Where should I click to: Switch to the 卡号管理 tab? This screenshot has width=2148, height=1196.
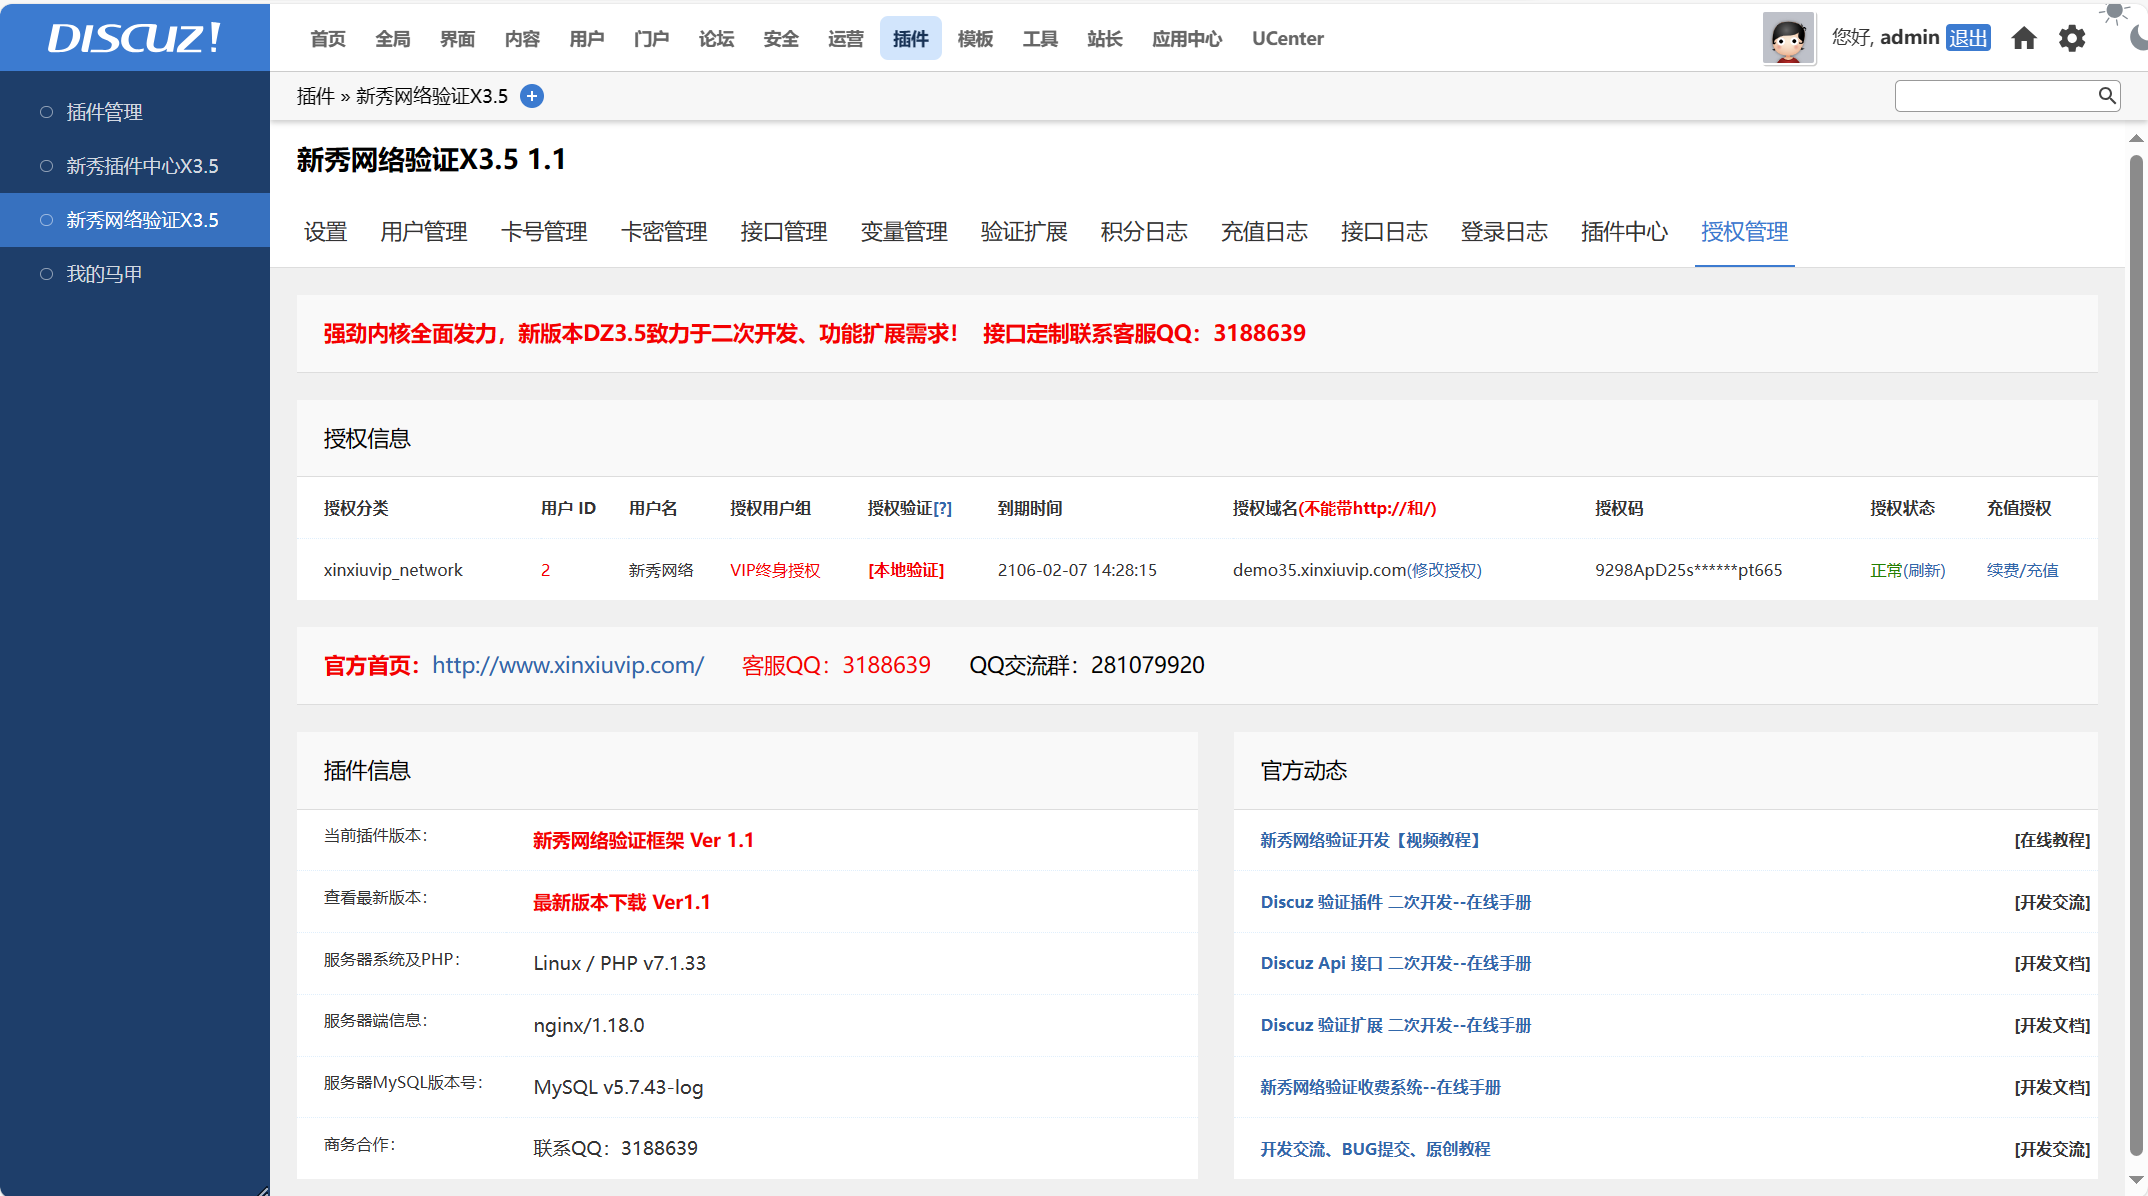tap(544, 232)
